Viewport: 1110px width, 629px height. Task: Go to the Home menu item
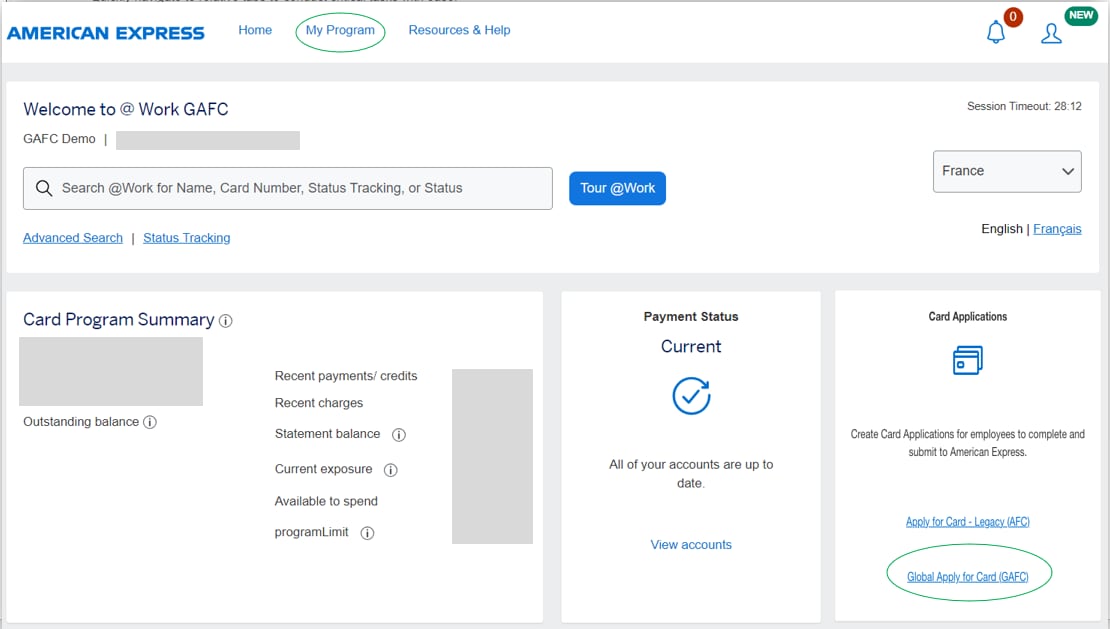[x=255, y=30]
